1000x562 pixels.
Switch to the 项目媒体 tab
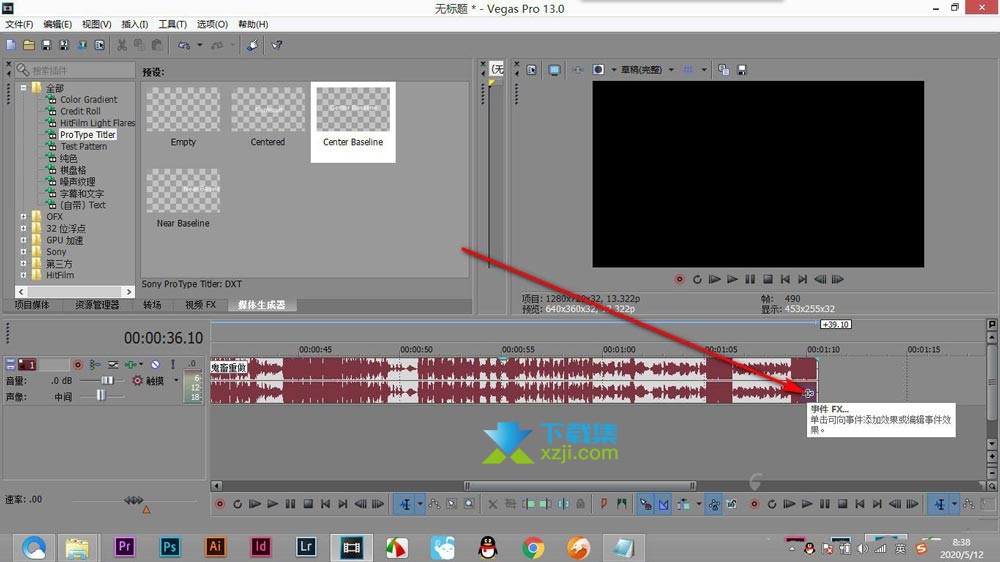coord(32,305)
